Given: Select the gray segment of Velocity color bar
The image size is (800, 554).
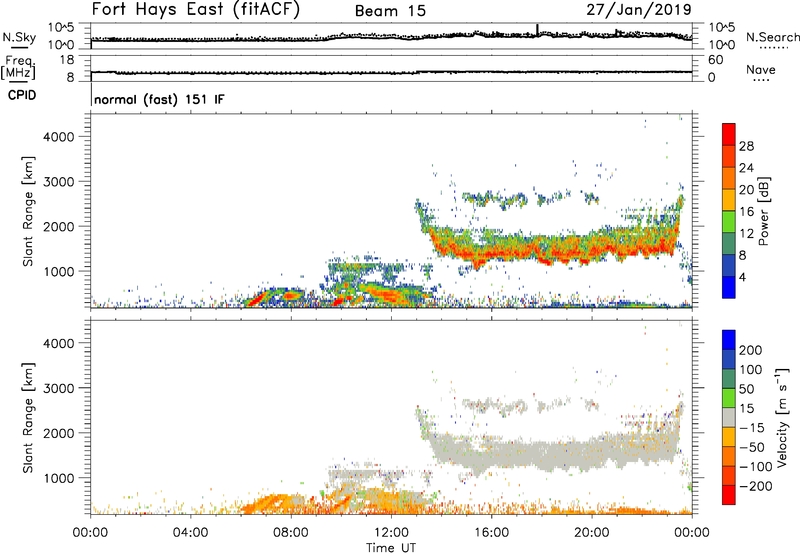Looking at the screenshot, I should click(729, 417).
